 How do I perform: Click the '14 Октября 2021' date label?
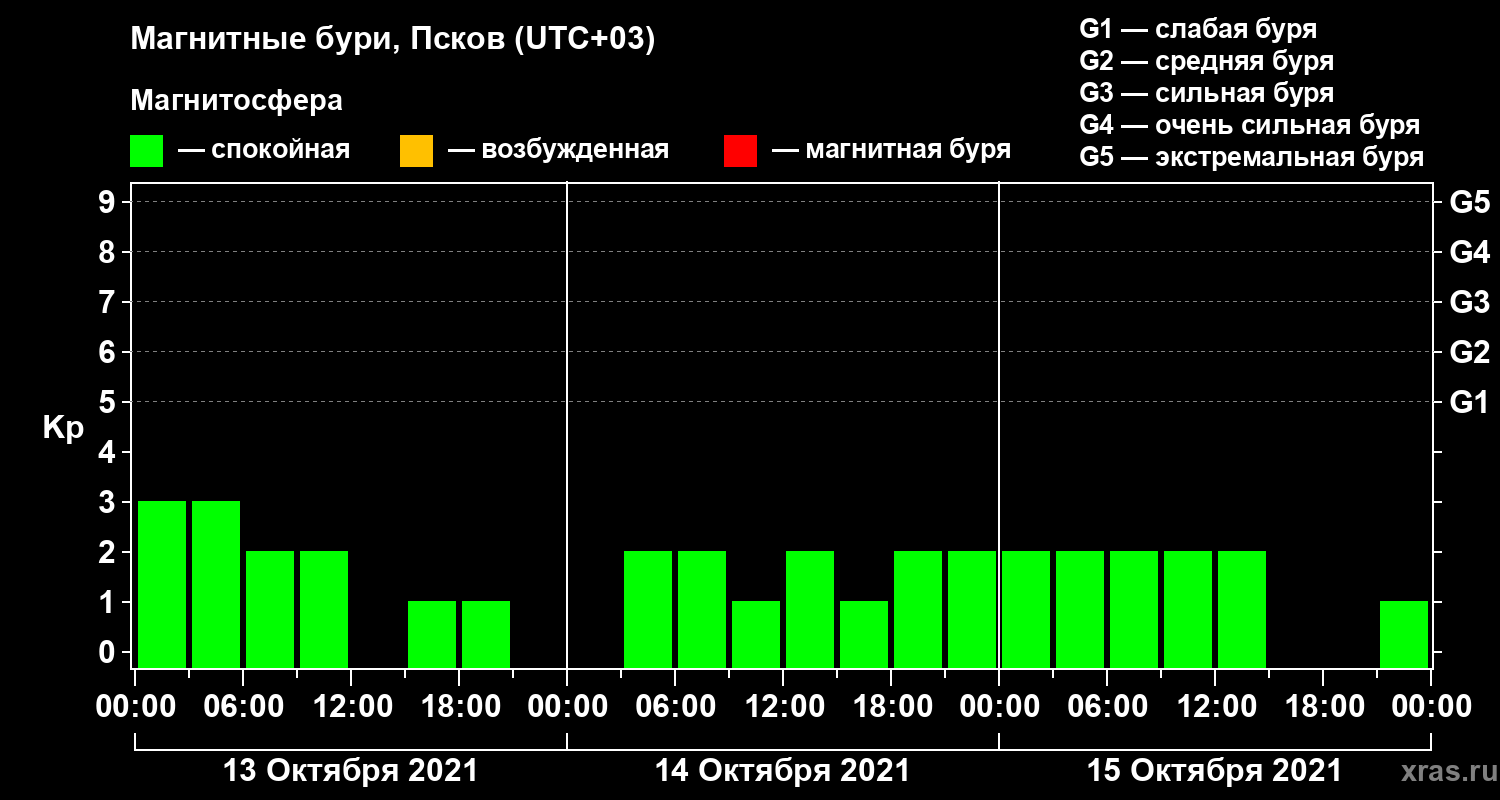(782, 771)
